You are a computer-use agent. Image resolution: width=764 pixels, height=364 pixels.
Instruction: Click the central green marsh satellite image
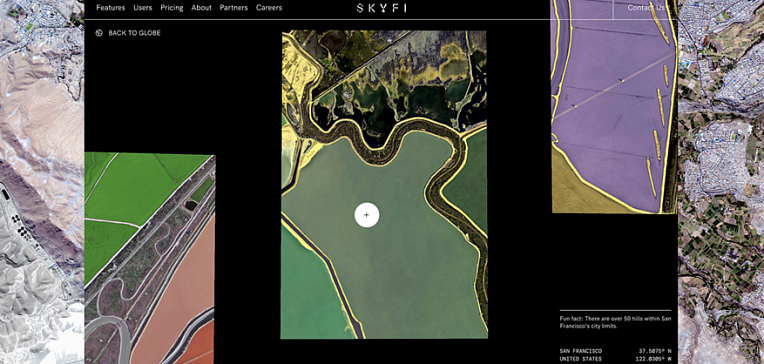pyautogui.click(x=384, y=184)
